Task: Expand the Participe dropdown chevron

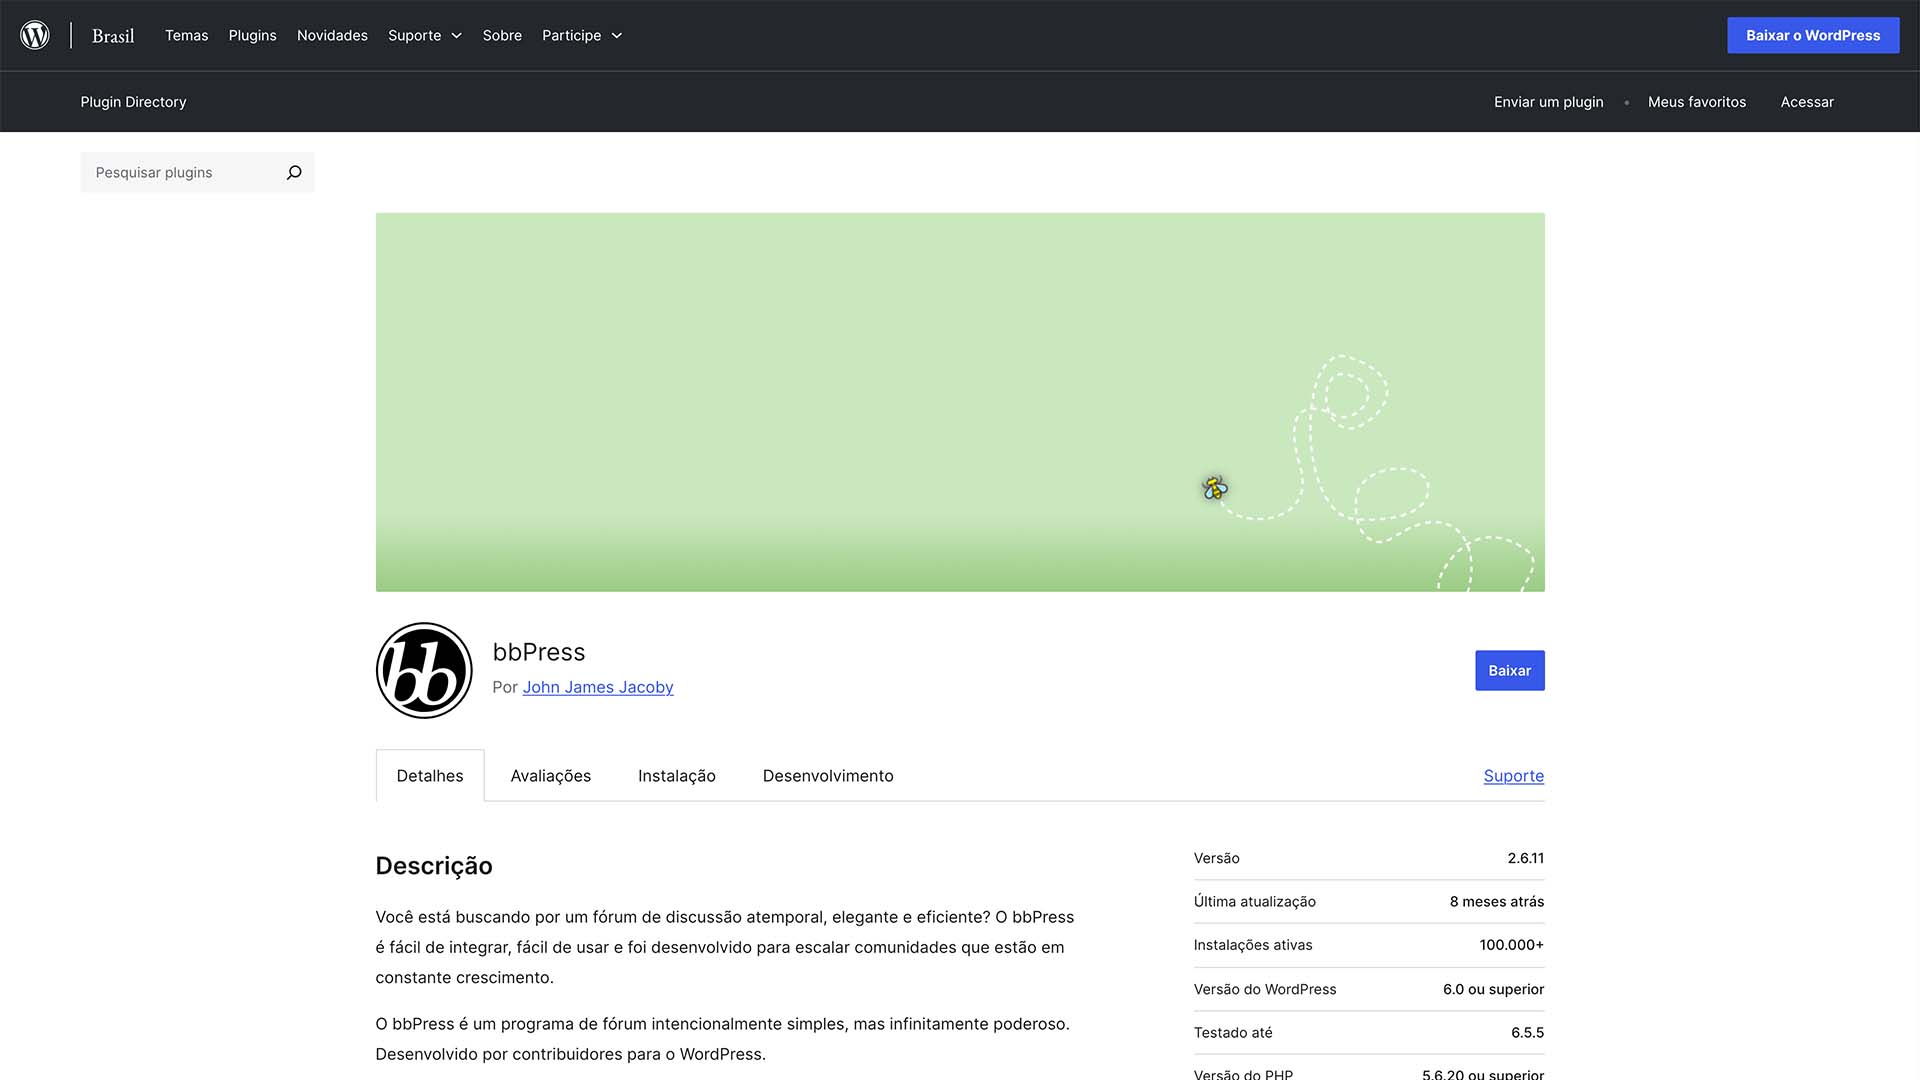Action: coord(617,35)
